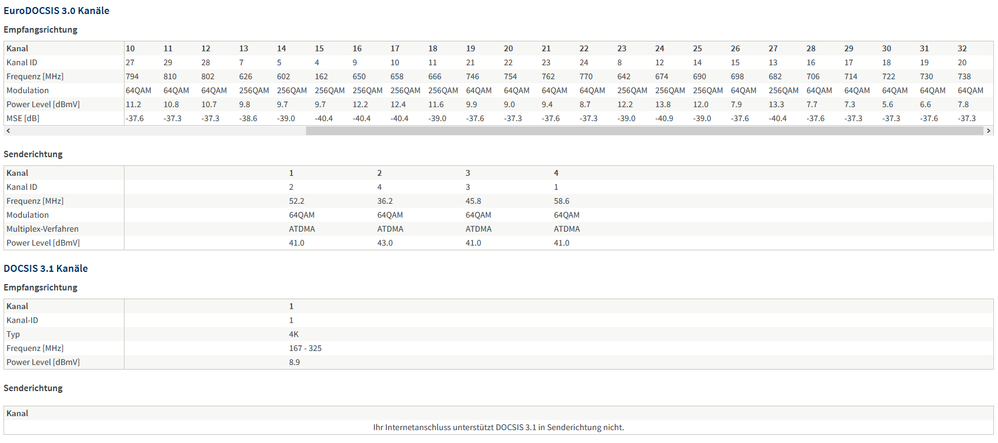Click the right arrow of the horizontal scrollbar

coord(988,130)
